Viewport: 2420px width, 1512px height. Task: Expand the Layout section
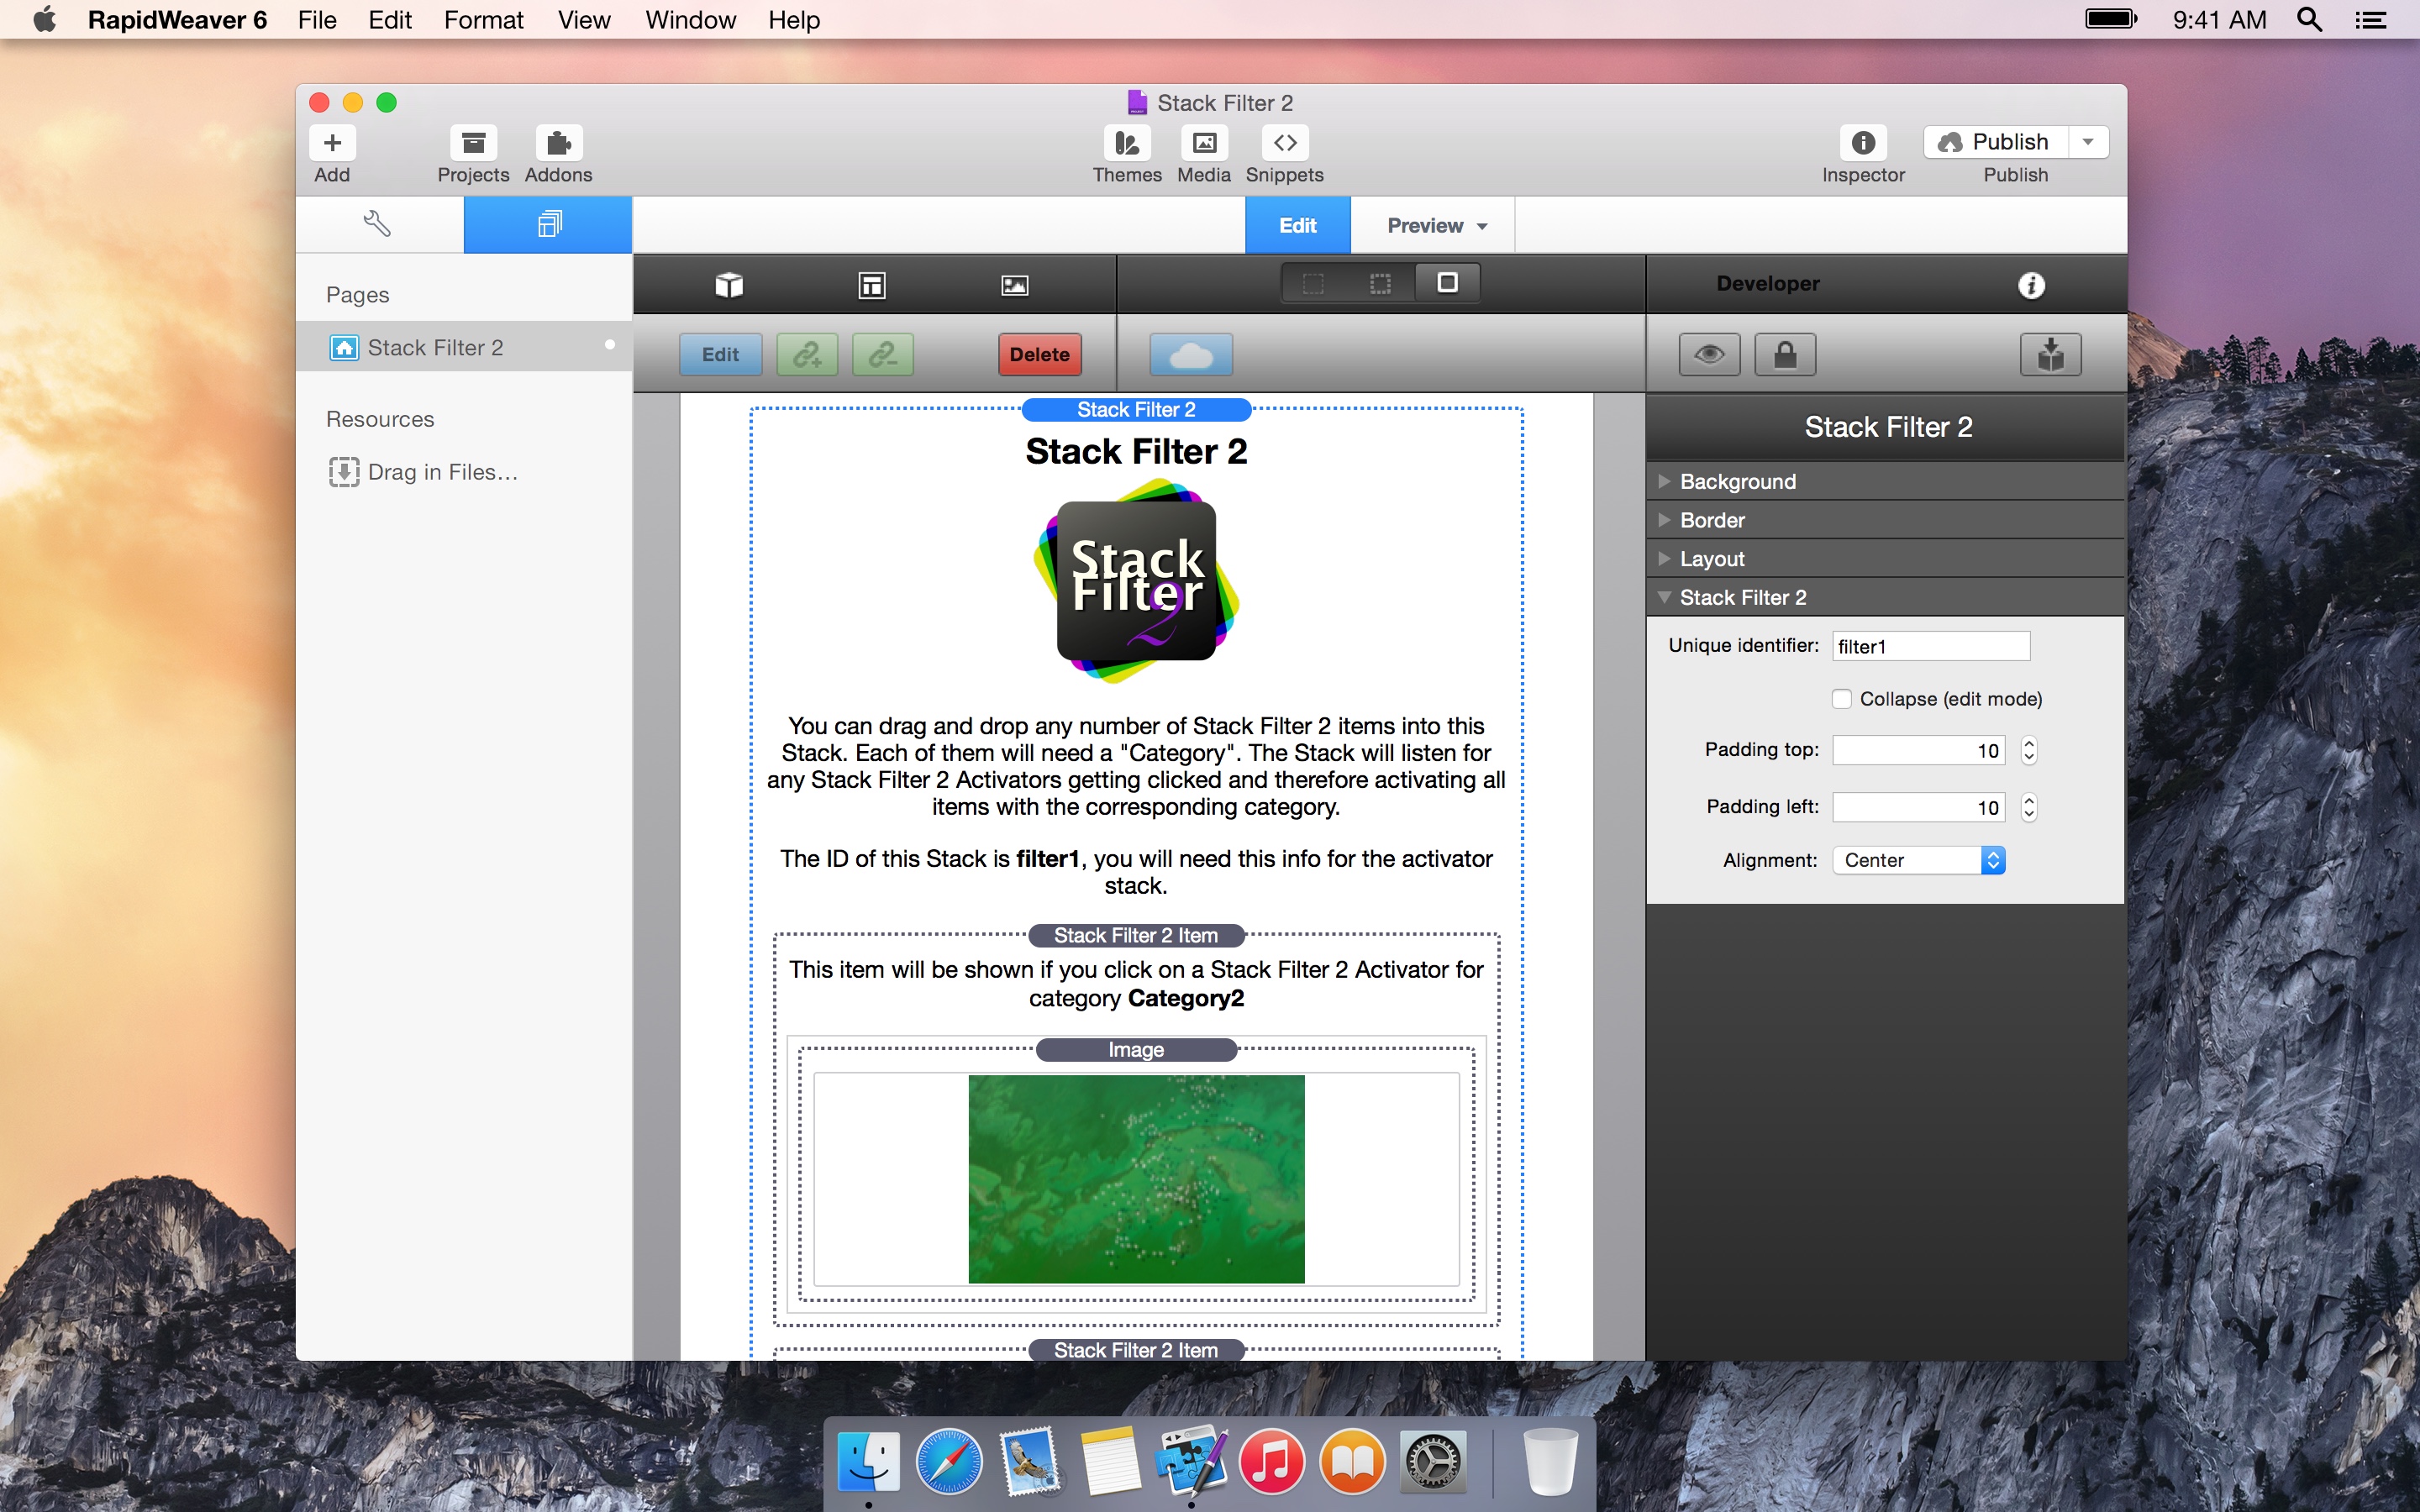tap(1885, 558)
